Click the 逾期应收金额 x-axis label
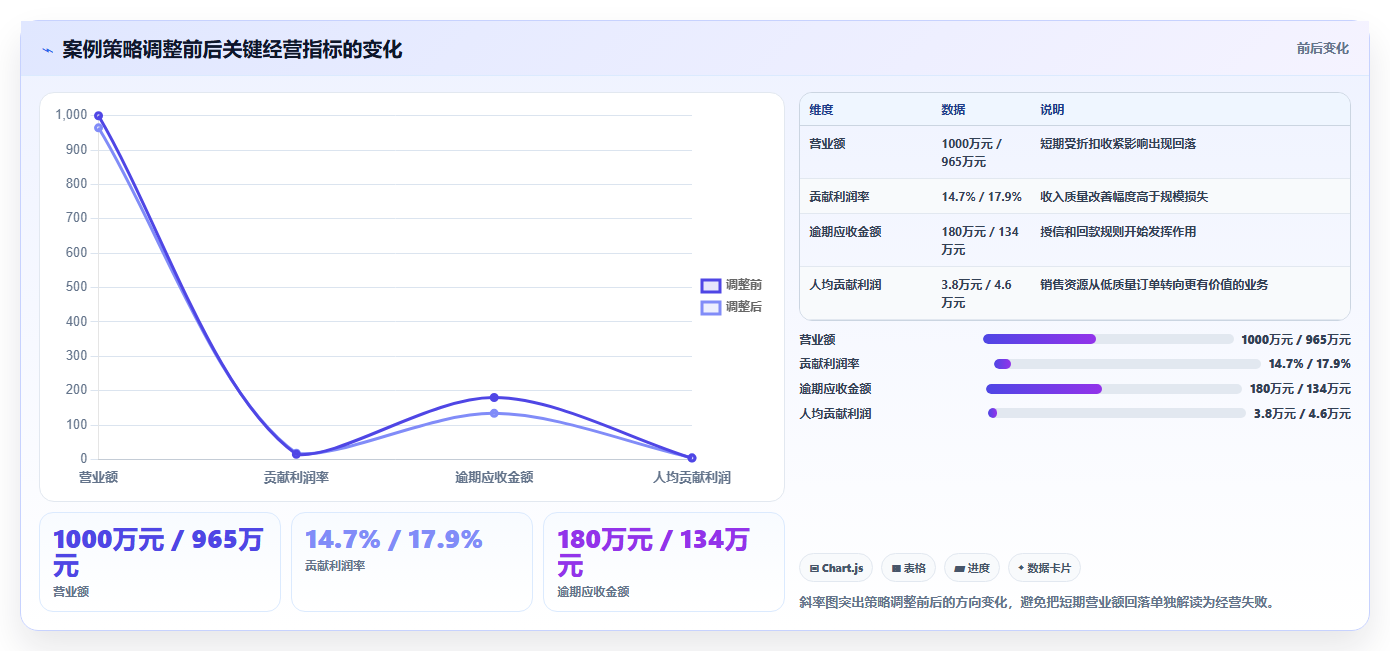 tap(494, 477)
